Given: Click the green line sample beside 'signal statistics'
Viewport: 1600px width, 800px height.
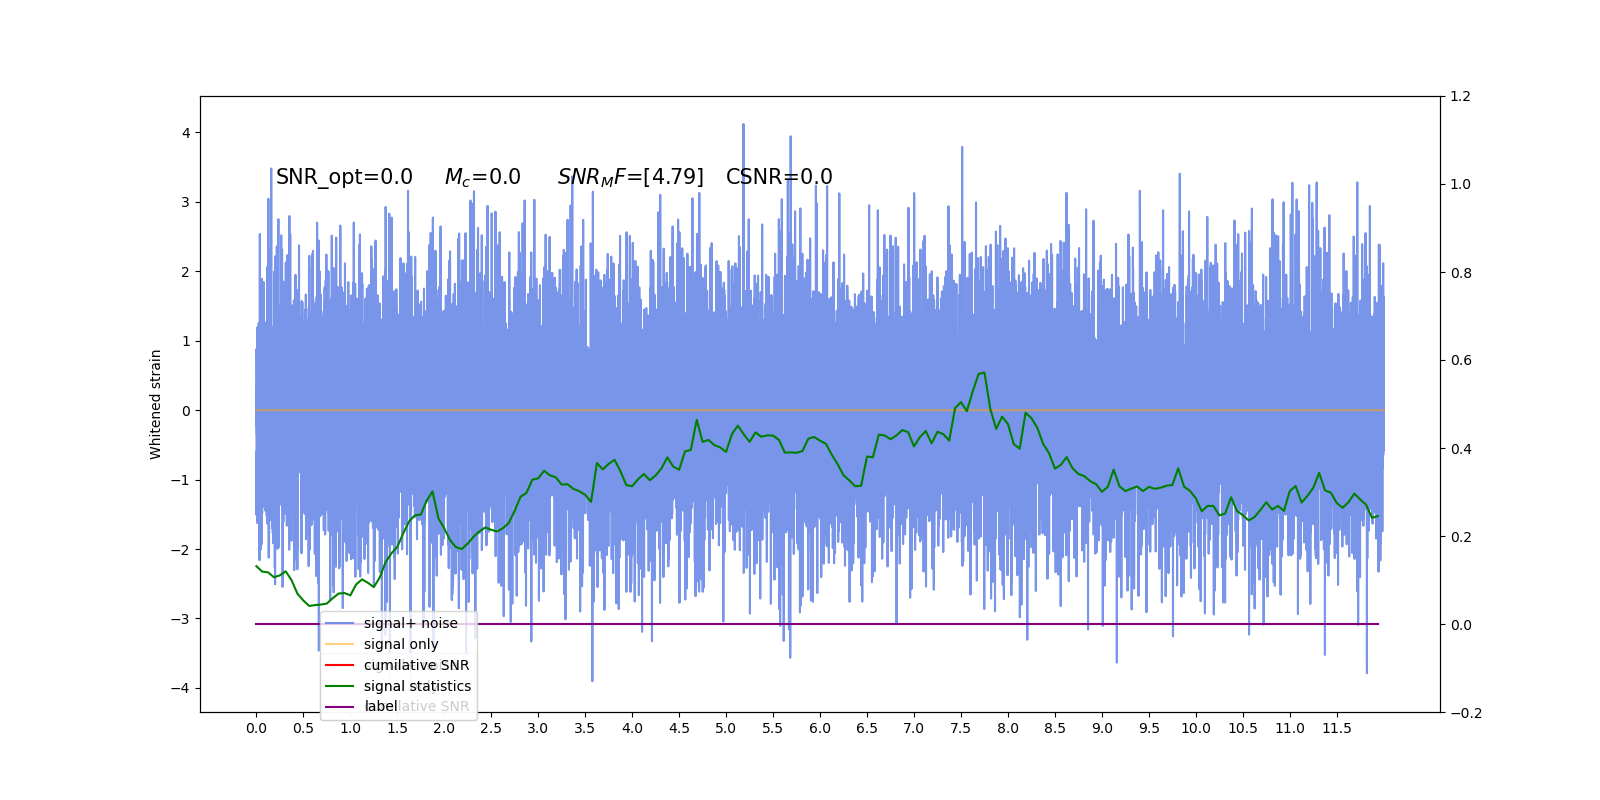Looking at the screenshot, I should pos(340,686).
